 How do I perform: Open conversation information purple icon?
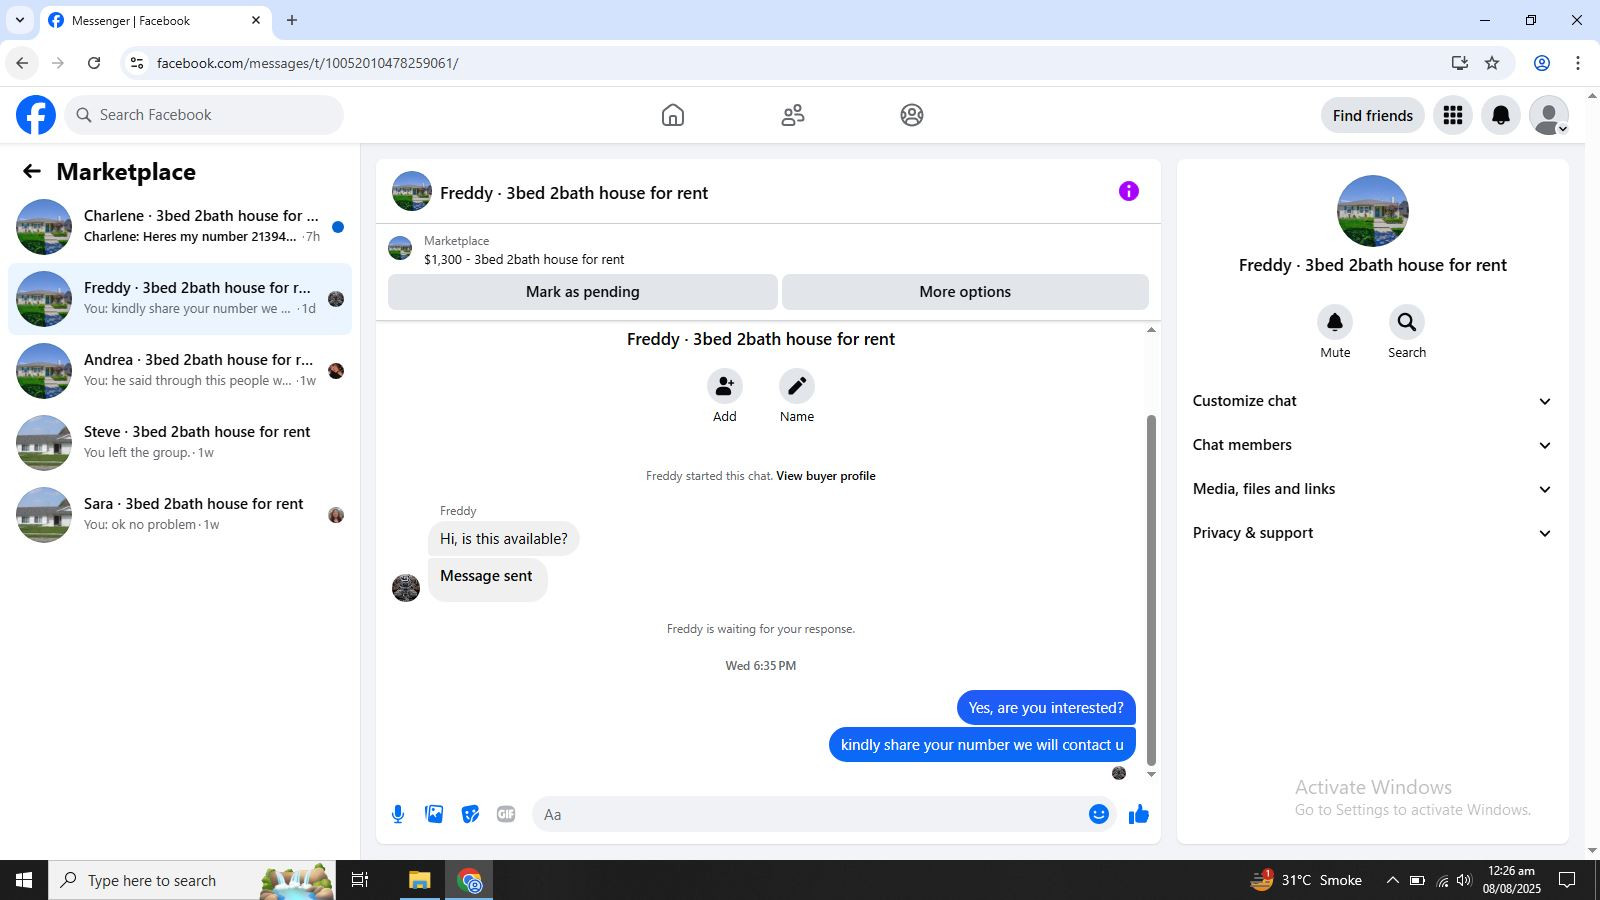pyautogui.click(x=1129, y=191)
